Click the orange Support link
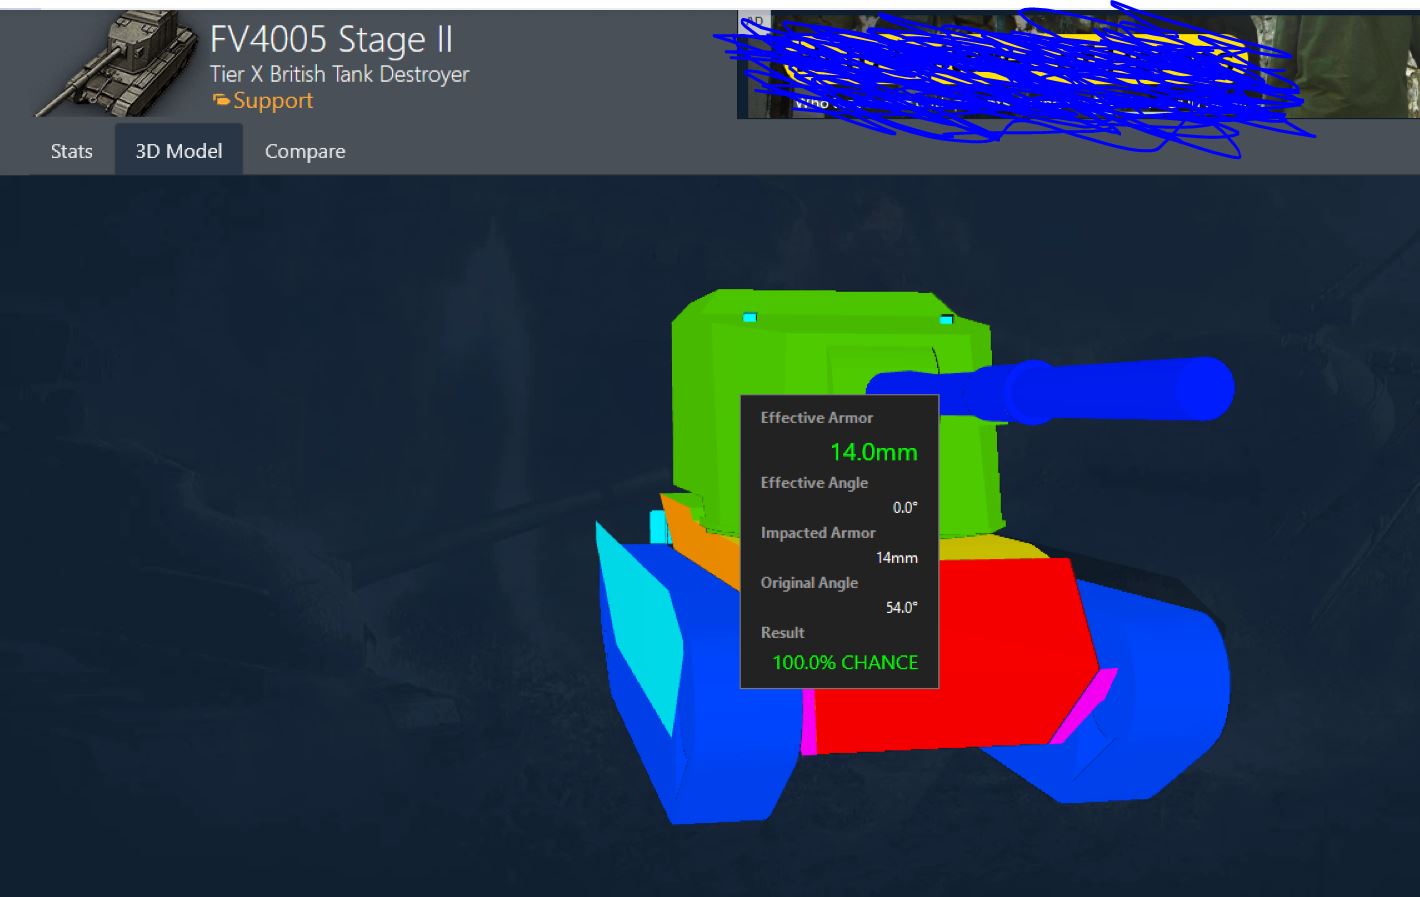The height and width of the screenshot is (897, 1420). pyautogui.click(x=263, y=101)
